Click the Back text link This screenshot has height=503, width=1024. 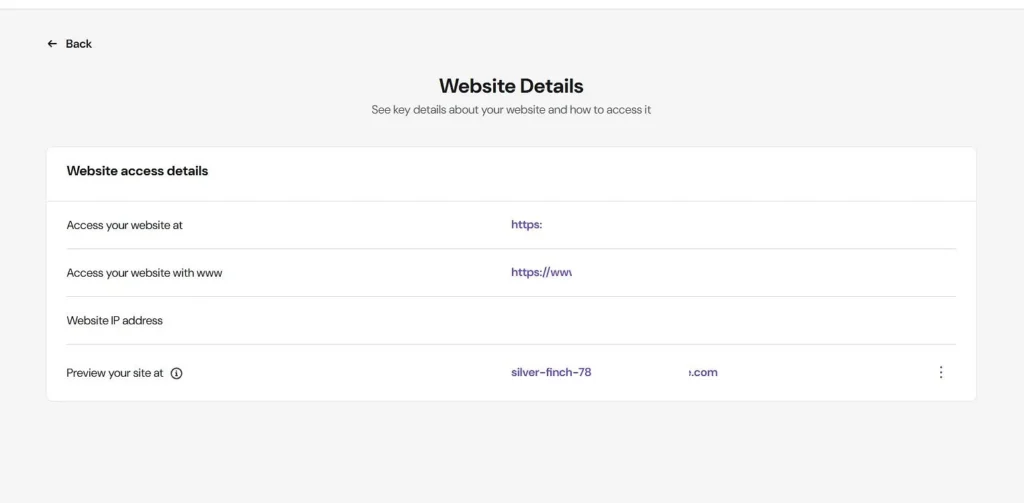(x=79, y=44)
